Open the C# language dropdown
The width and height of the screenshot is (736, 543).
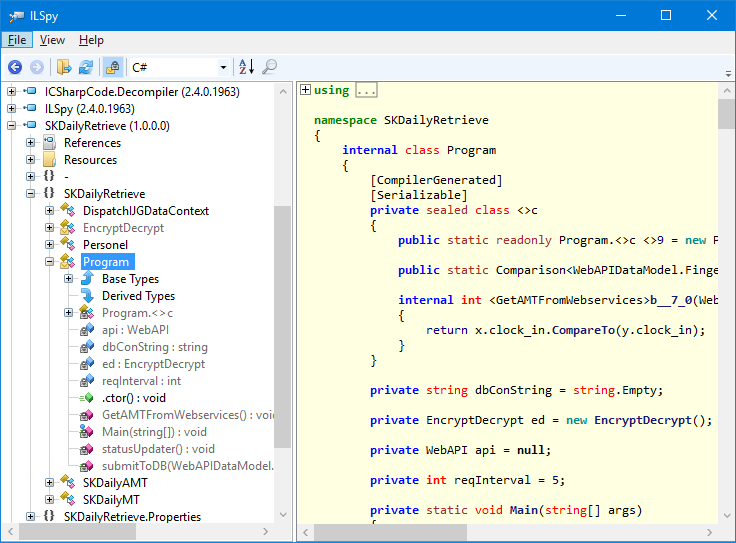pyautogui.click(x=223, y=68)
